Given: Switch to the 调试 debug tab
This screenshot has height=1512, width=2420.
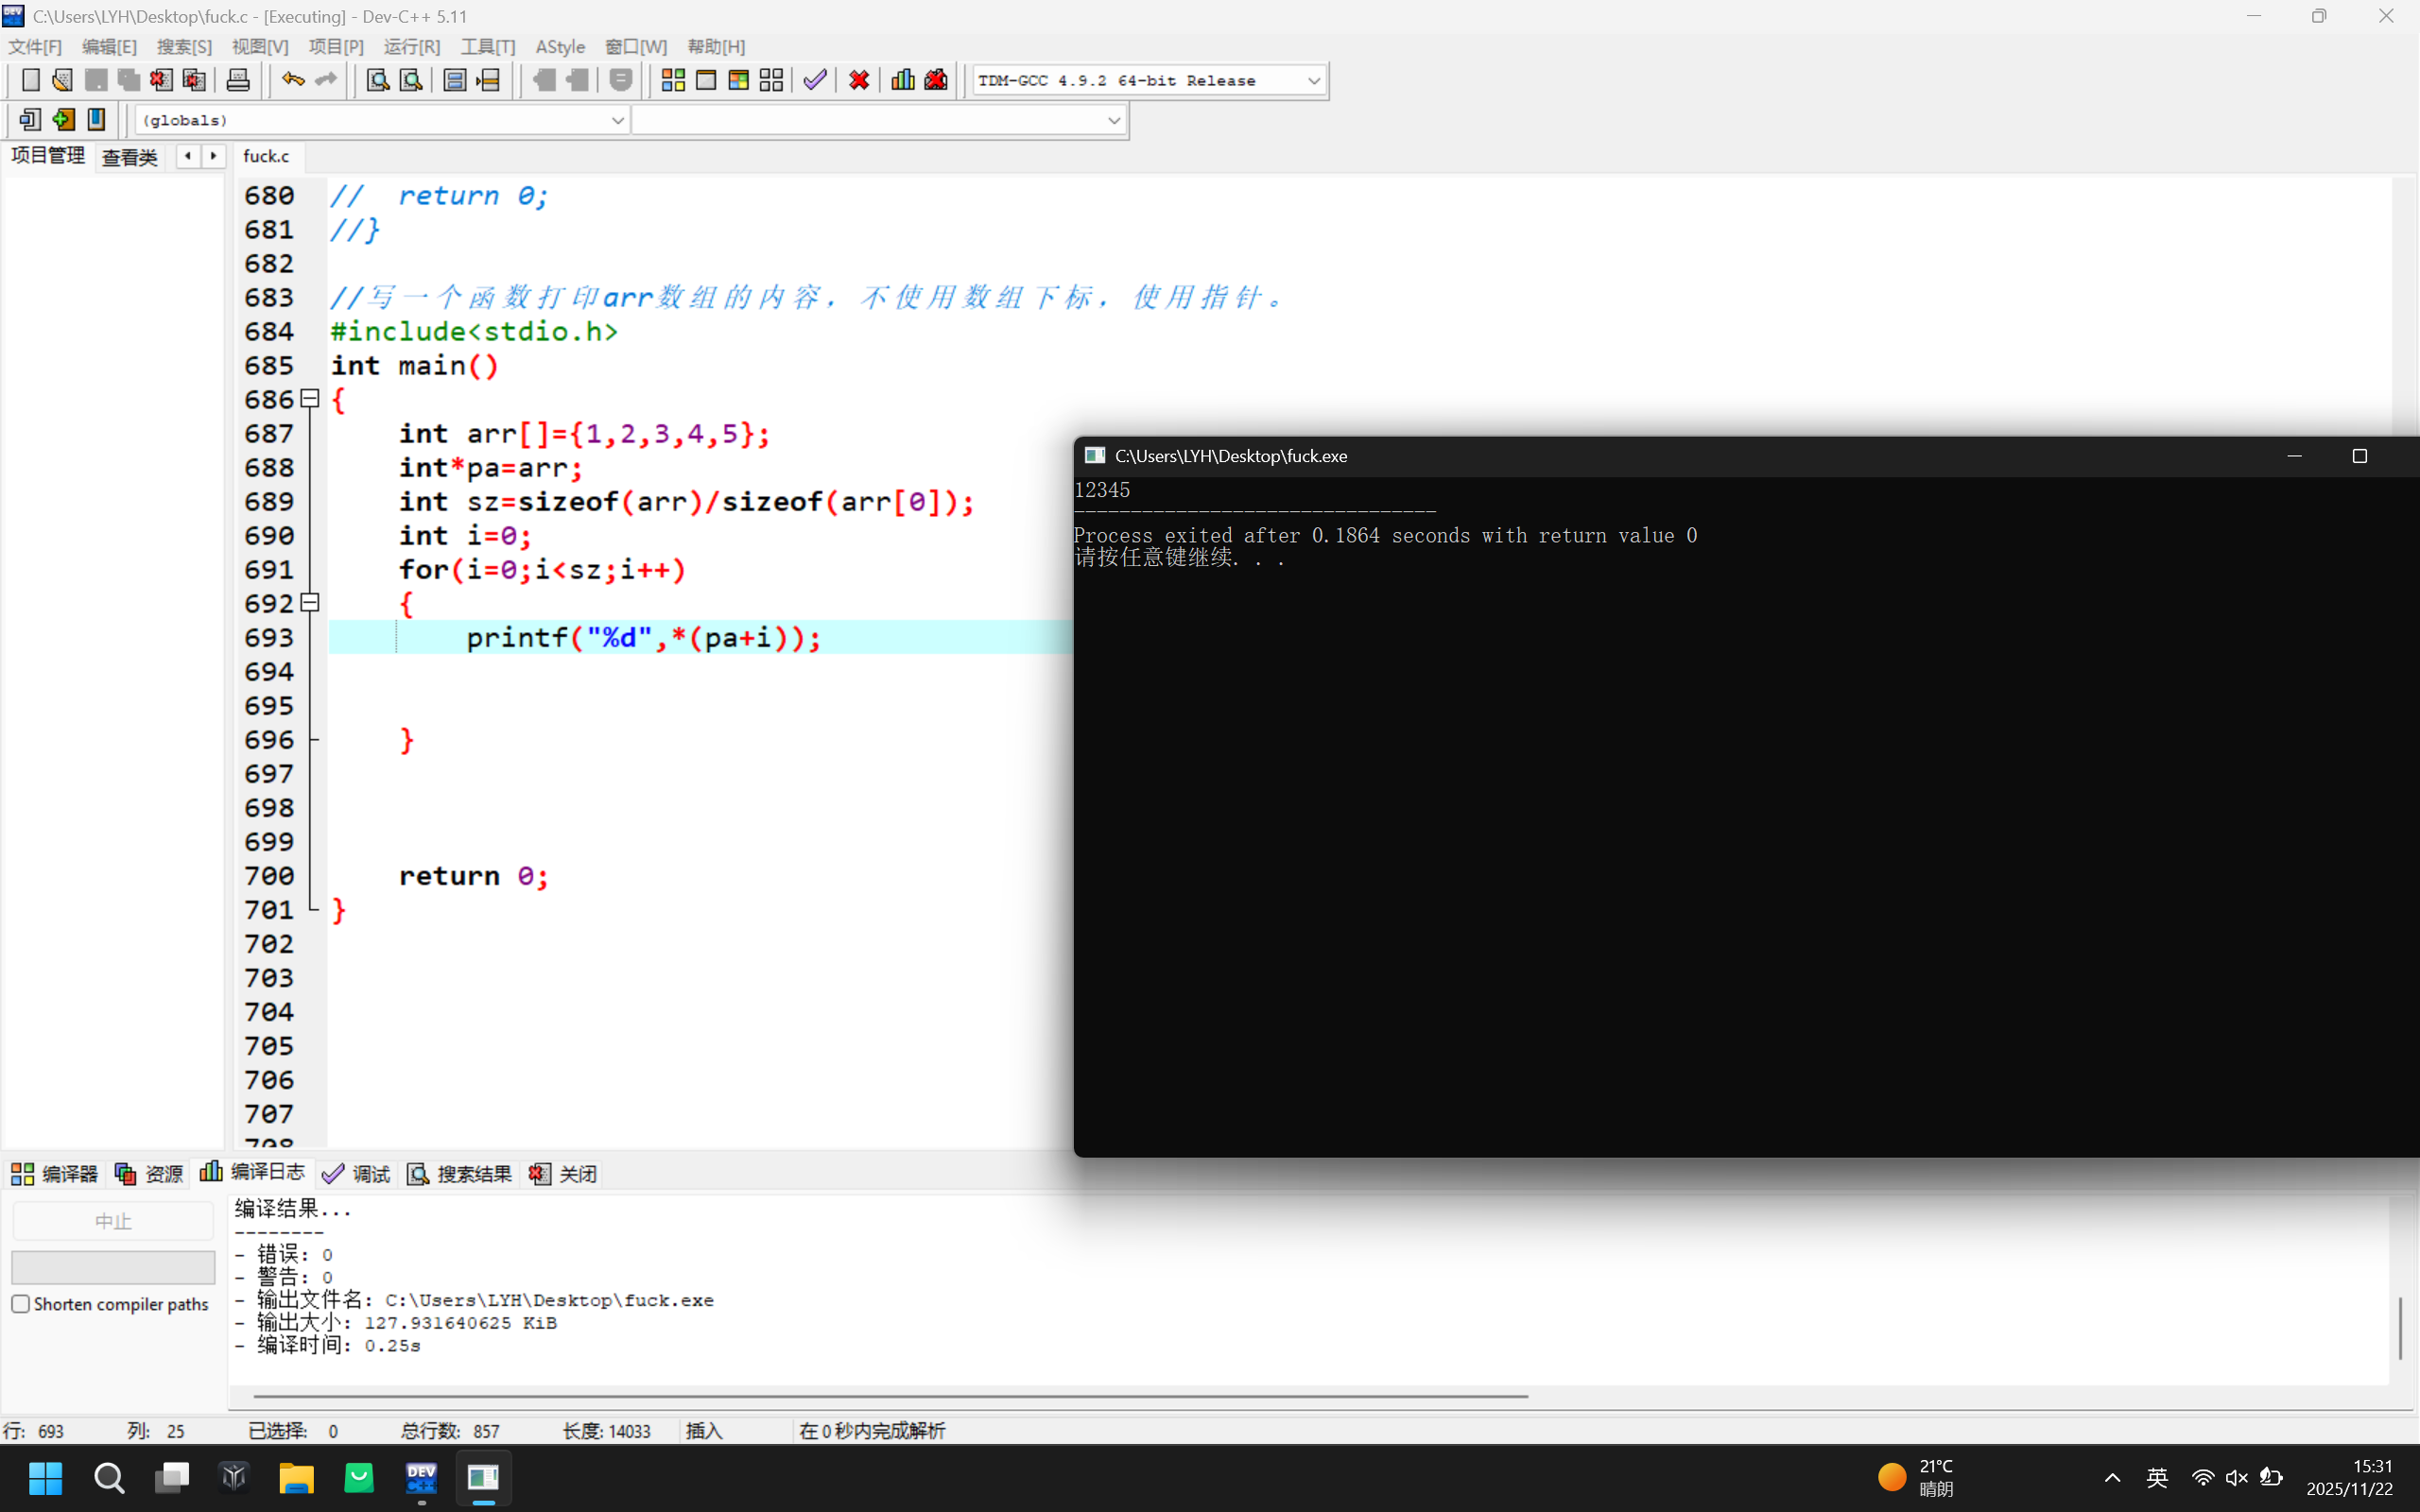Looking at the screenshot, I should (x=356, y=1174).
